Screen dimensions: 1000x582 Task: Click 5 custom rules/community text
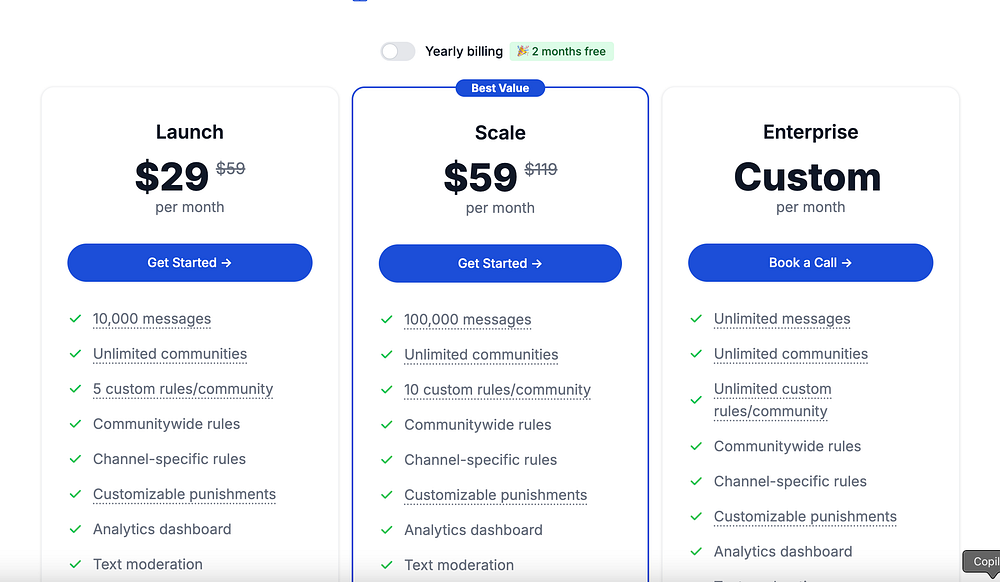(x=183, y=389)
